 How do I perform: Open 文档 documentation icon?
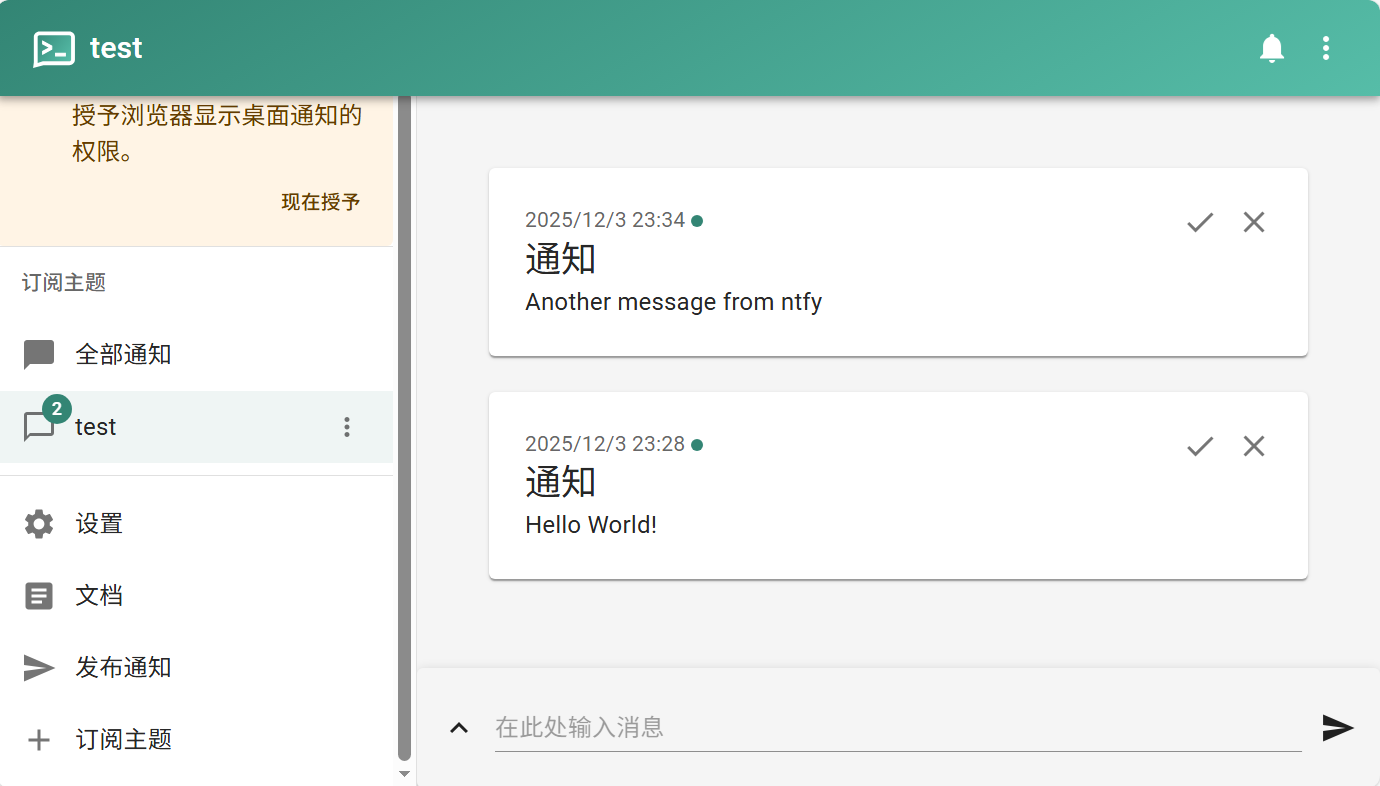click(x=39, y=596)
